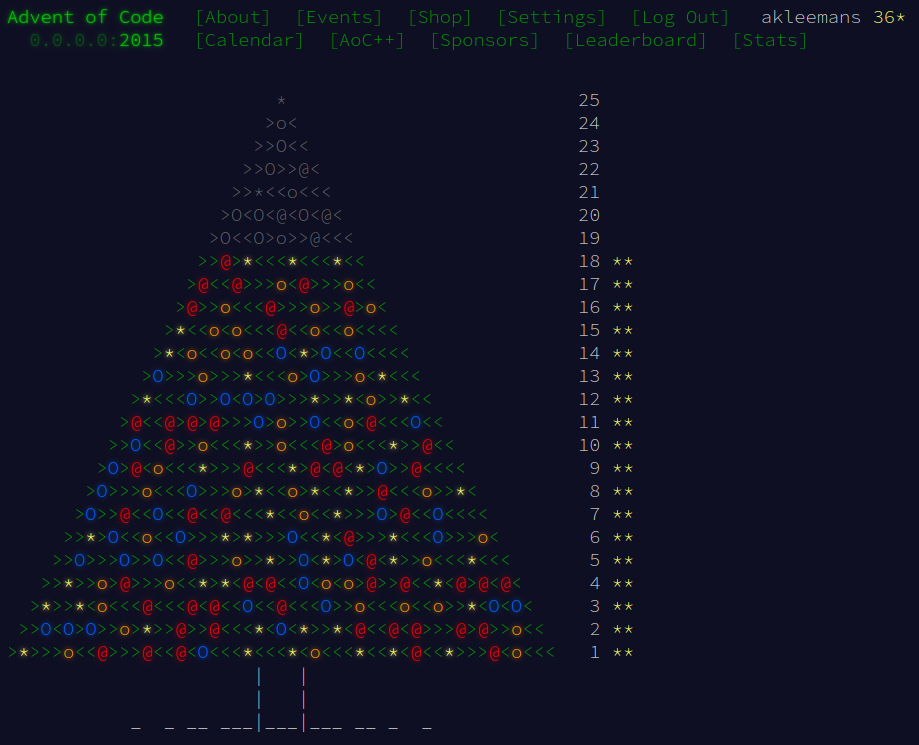Viewport: 919px width, 745px height.
Task: Click the 2015 year label
Action: coord(141,41)
